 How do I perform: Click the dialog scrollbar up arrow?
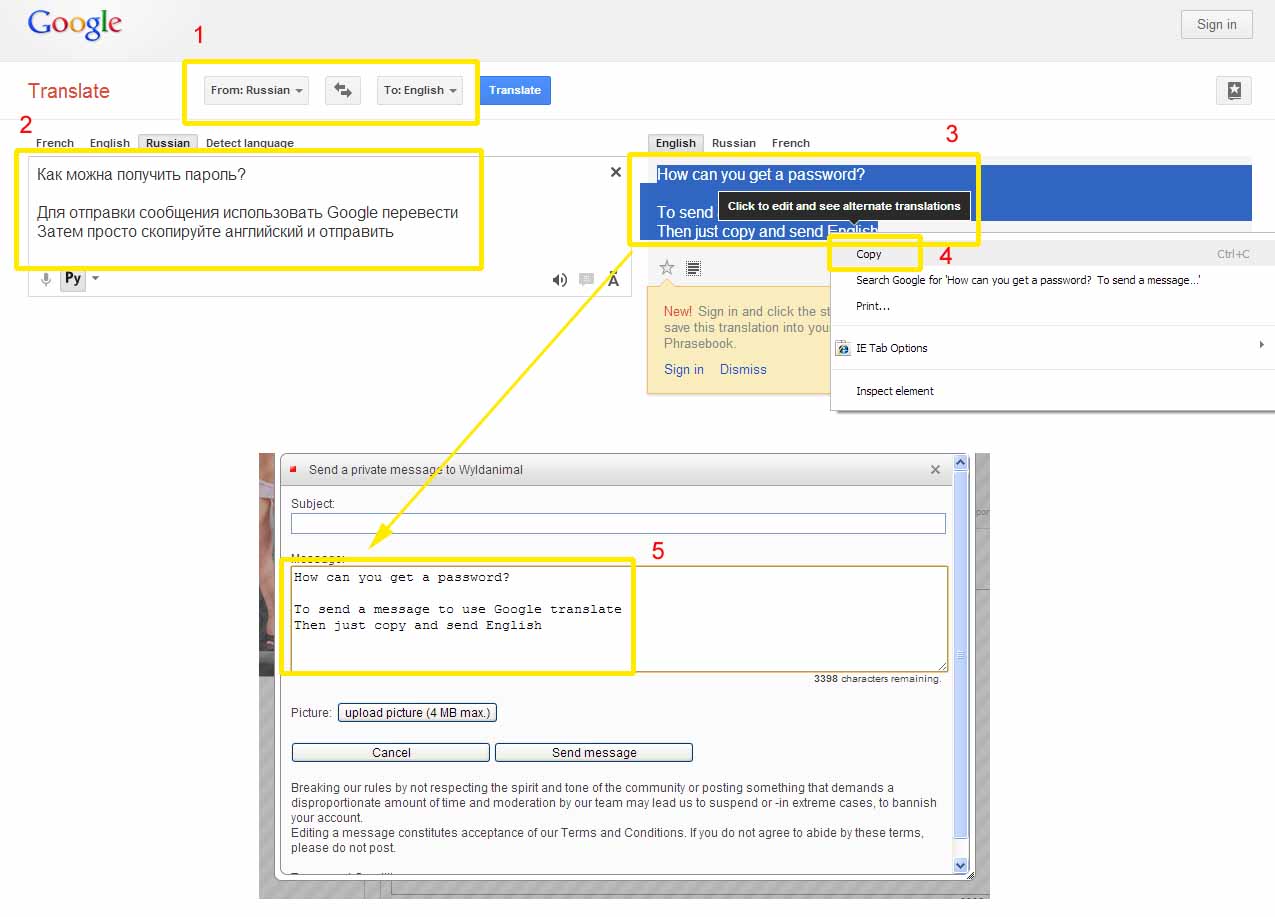point(961,463)
